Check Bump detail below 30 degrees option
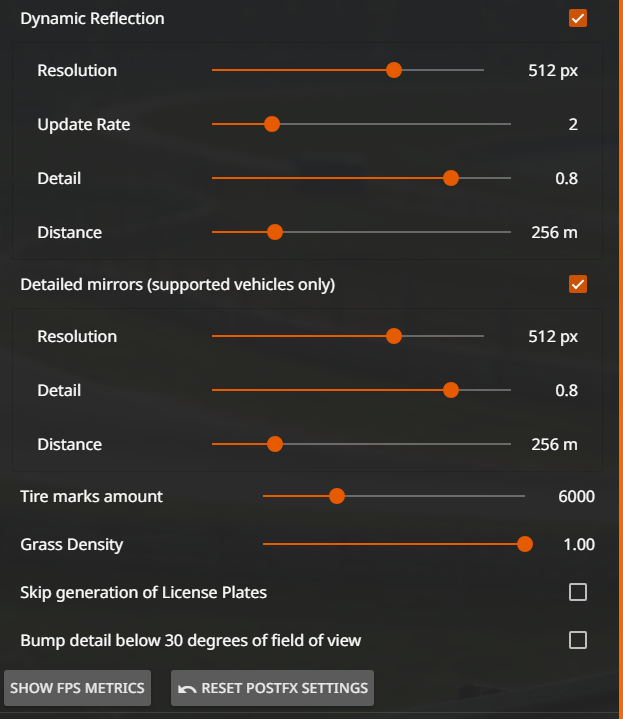The image size is (623, 719). pos(578,640)
